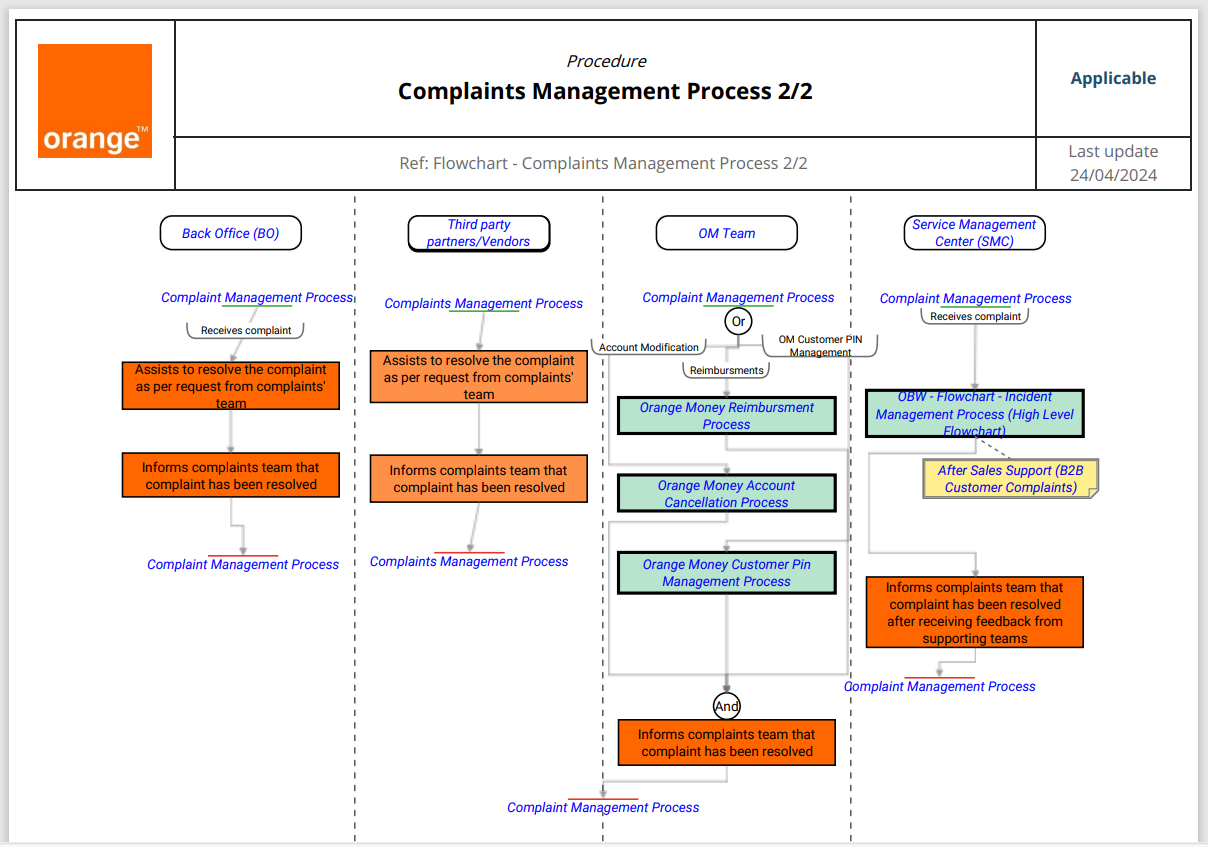Select the 'Ref: Flowchart' reference line
This screenshot has height=847, width=1208.
tap(603, 163)
